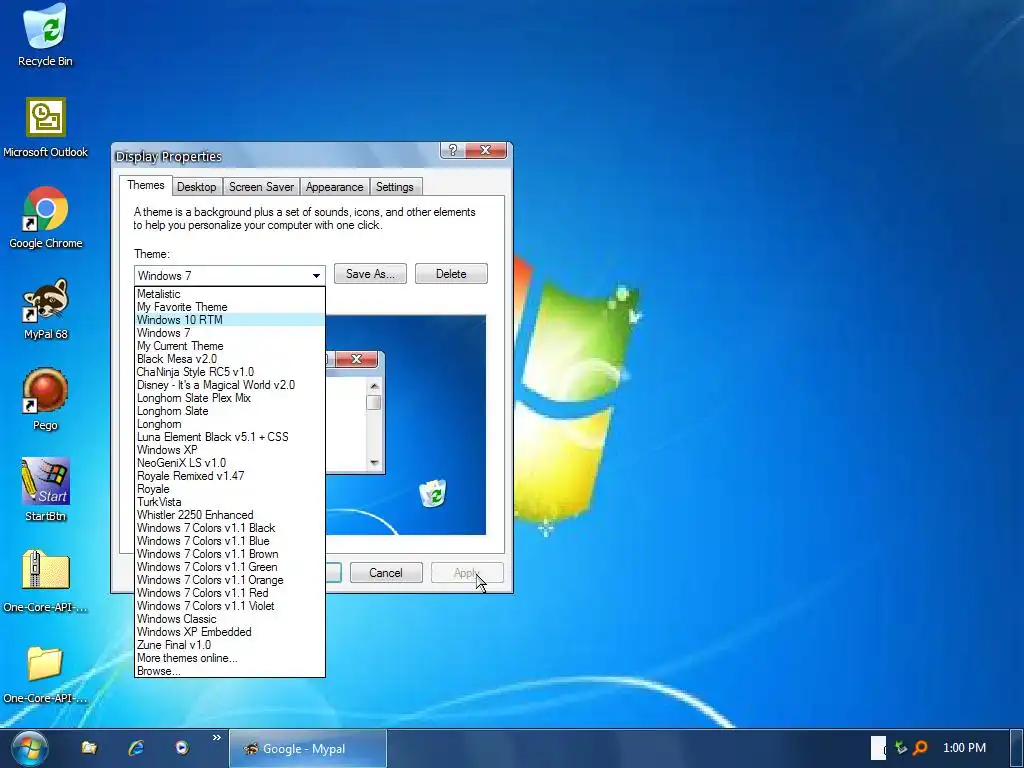This screenshot has height=768, width=1024.
Task: Click the 1:00 PM system clock
Action: click(964, 748)
